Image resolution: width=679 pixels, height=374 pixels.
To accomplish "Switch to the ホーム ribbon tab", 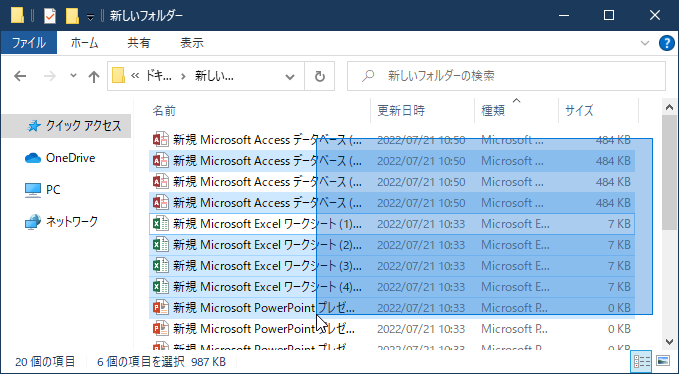I will [84, 43].
